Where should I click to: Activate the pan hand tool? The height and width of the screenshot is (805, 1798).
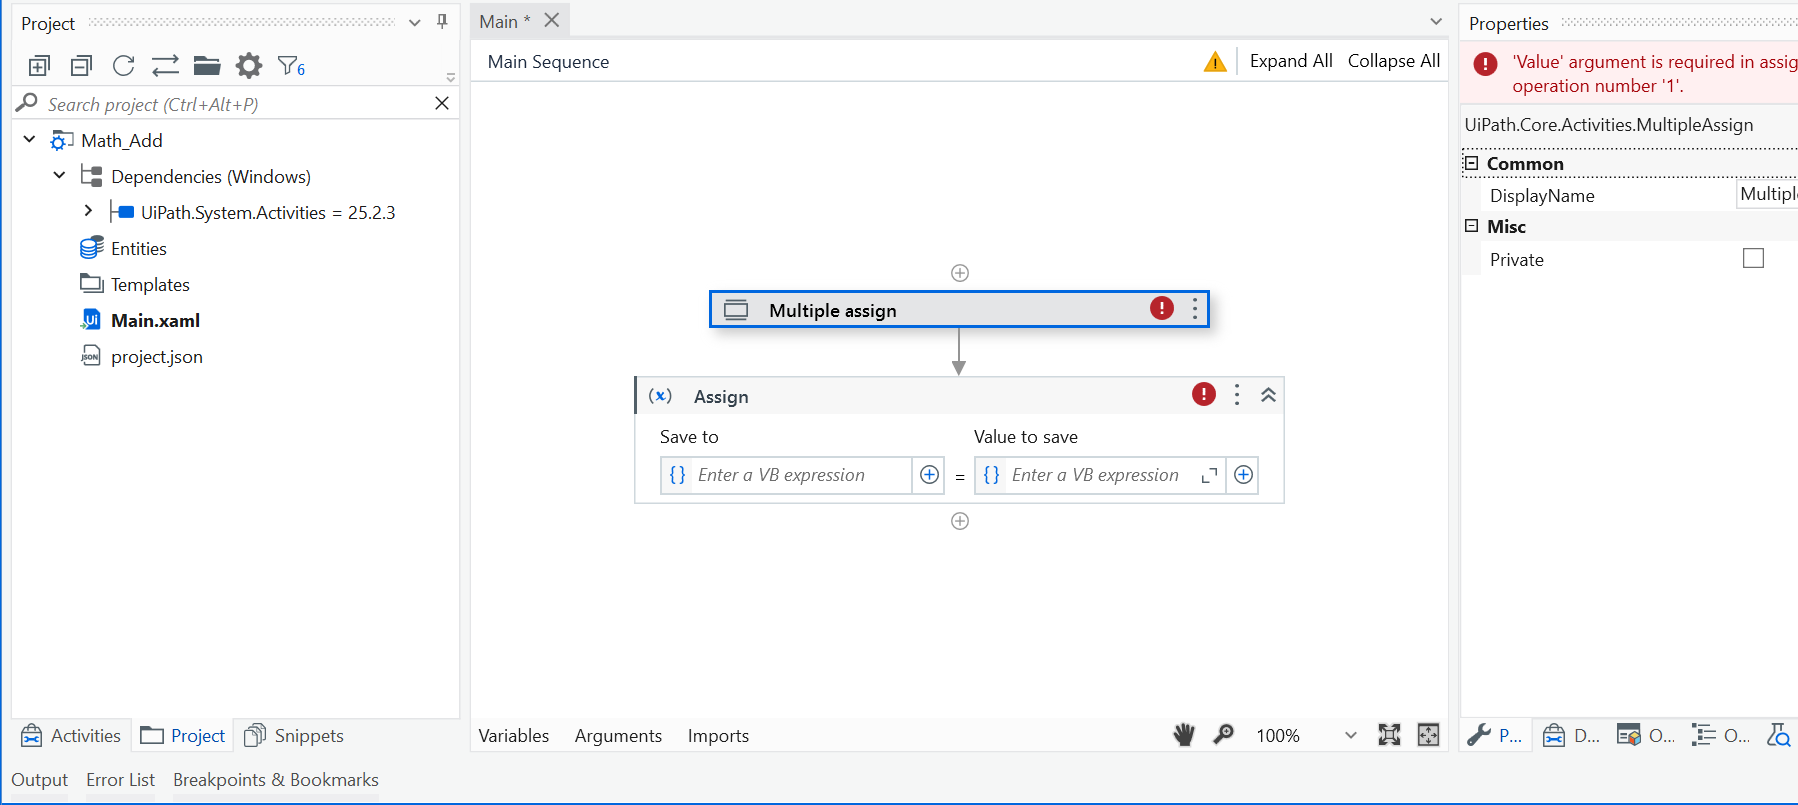point(1184,735)
